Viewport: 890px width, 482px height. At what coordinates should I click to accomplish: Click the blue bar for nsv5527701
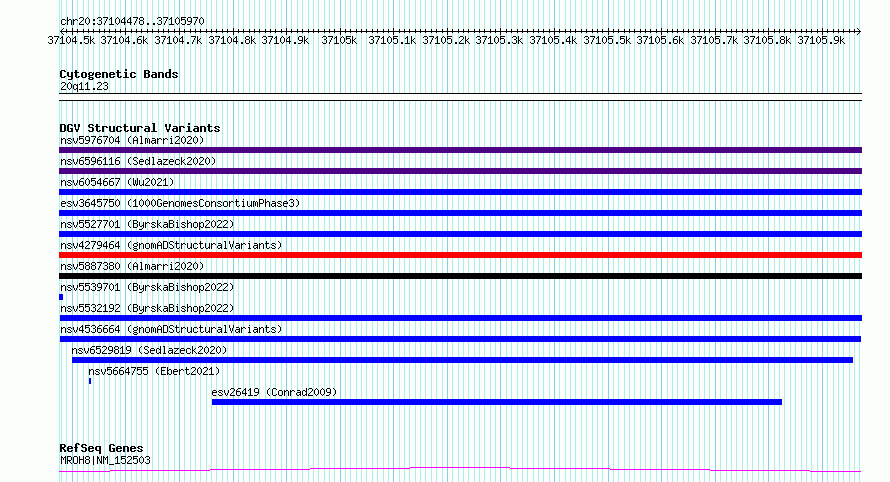[x=460, y=234]
